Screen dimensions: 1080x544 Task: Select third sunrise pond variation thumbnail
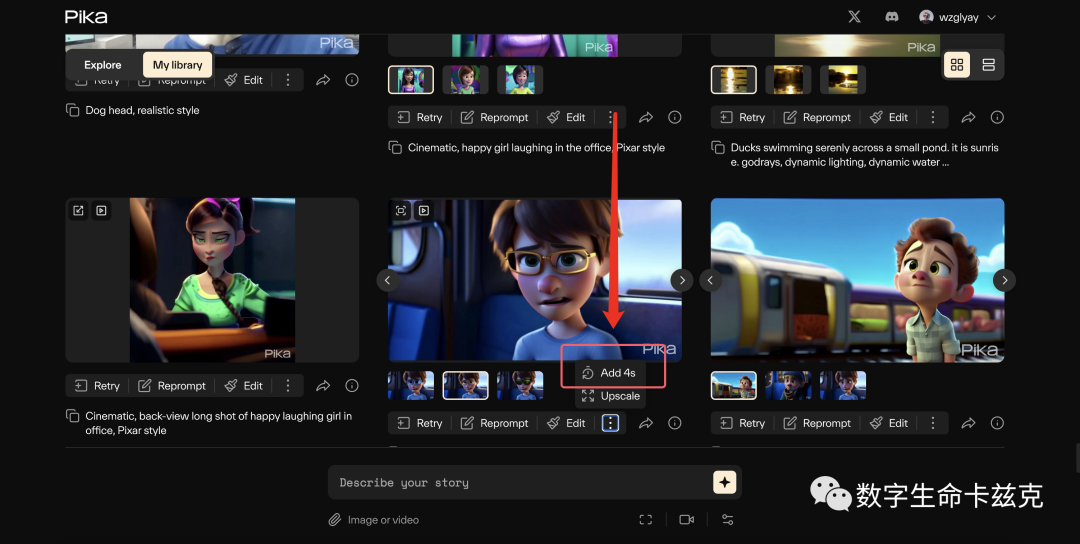pos(842,80)
